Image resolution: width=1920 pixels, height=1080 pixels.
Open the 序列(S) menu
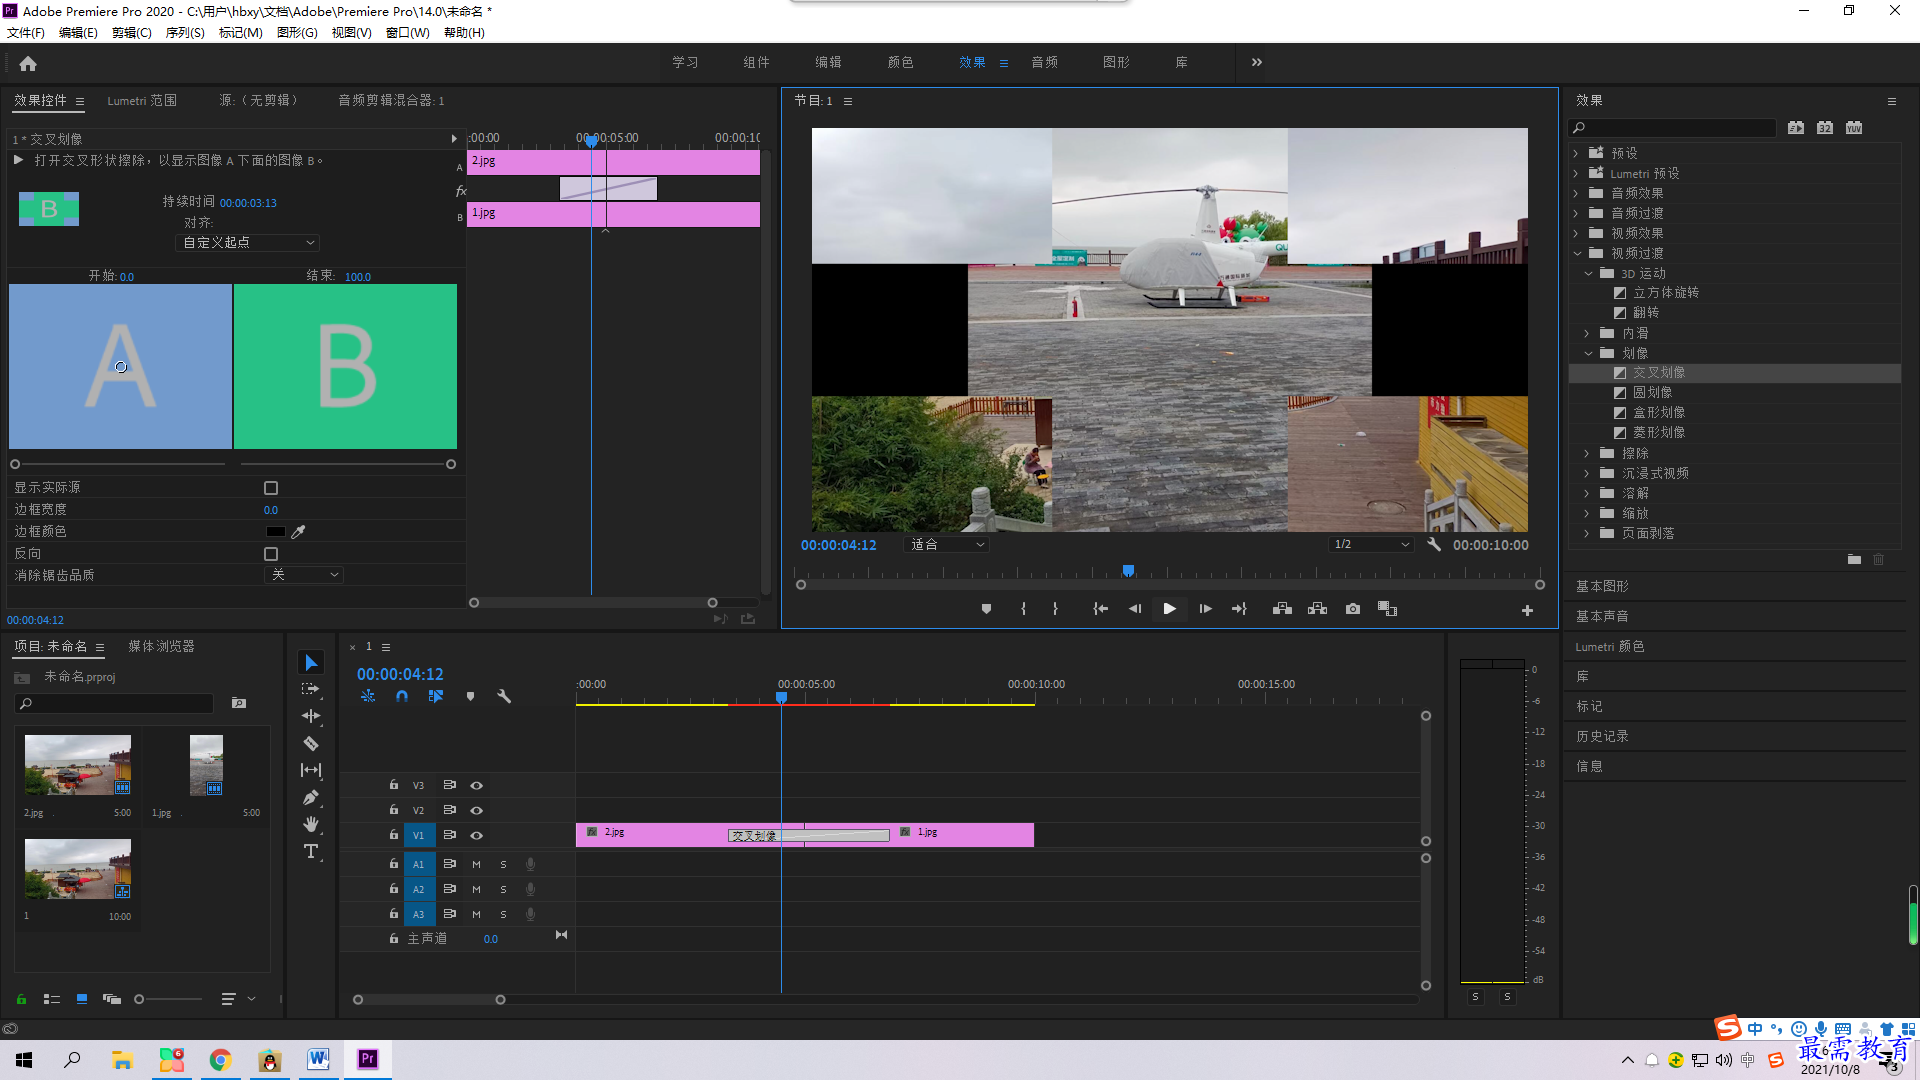click(x=185, y=33)
